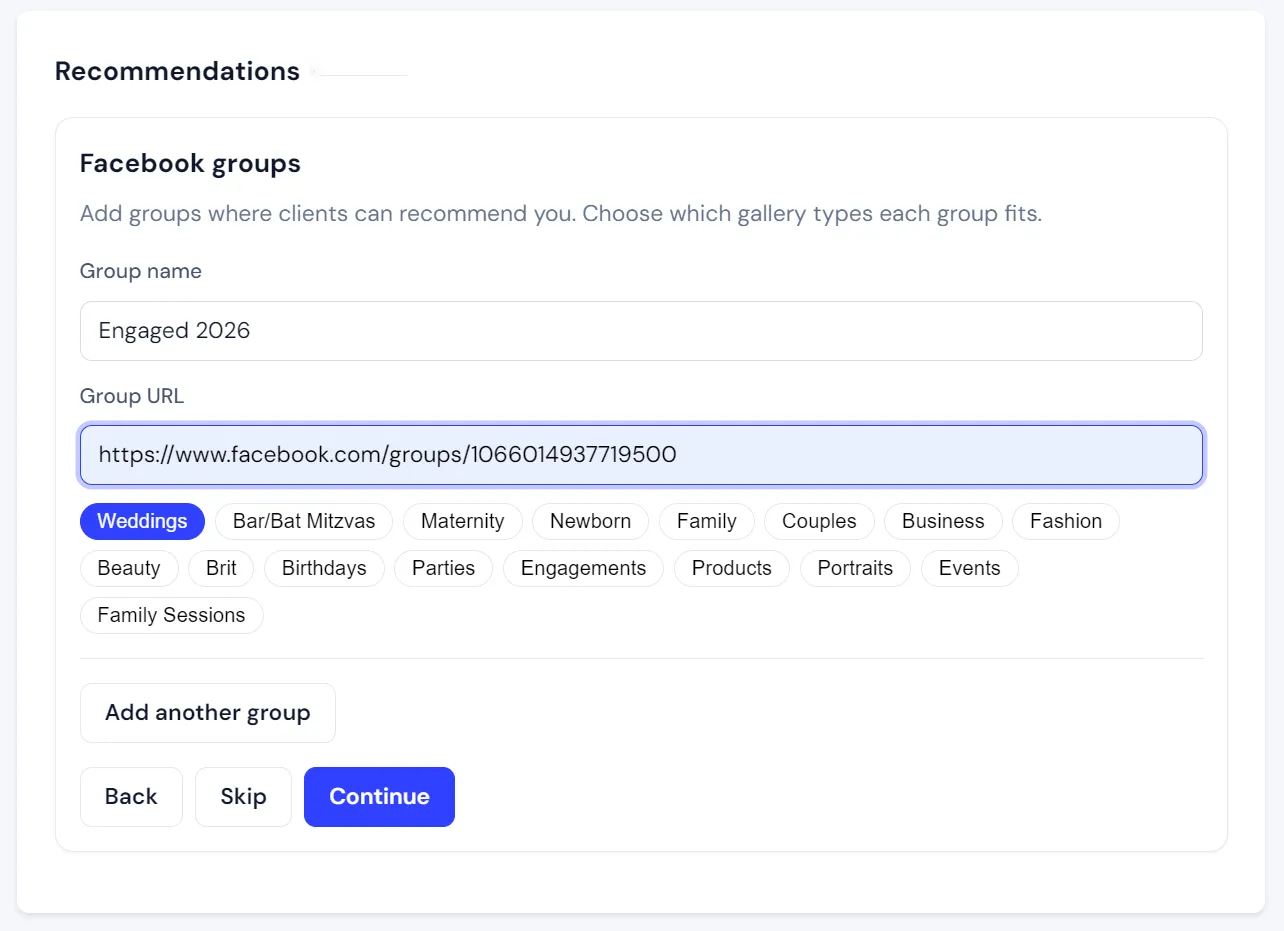The height and width of the screenshot is (931, 1284).
Task: Focus the Group name field
Action: tap(641, 331)
